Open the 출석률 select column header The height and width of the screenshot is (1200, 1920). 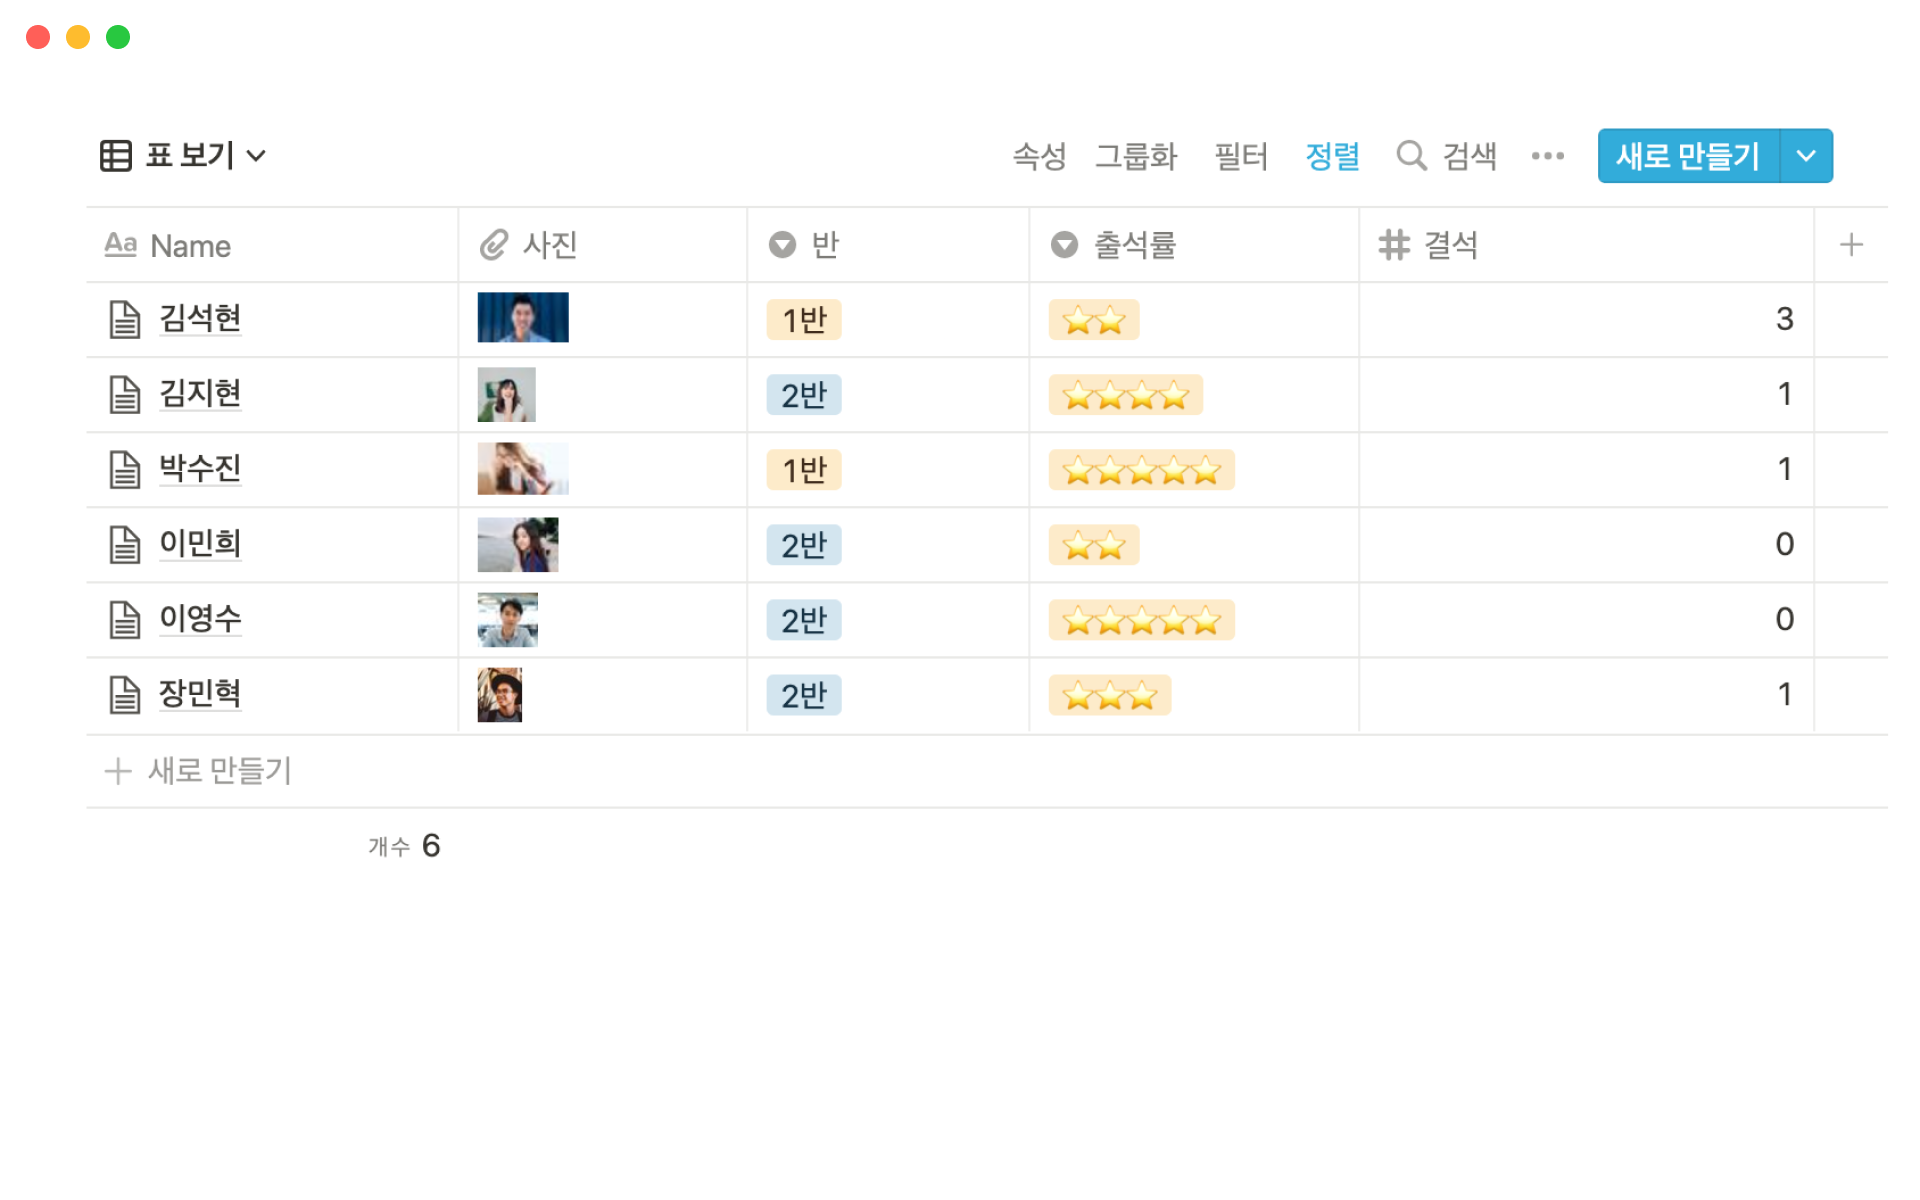[x=1134, y=245]
